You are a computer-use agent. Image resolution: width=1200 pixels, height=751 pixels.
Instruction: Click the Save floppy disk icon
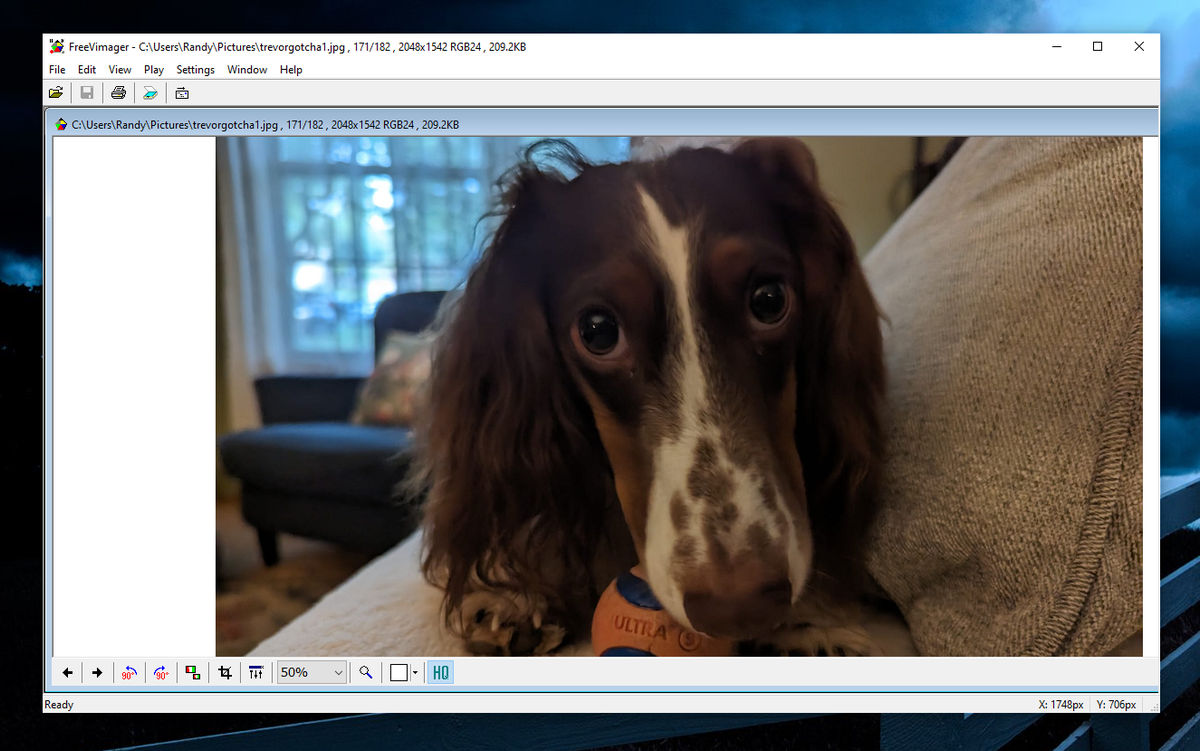click(87, 93)
